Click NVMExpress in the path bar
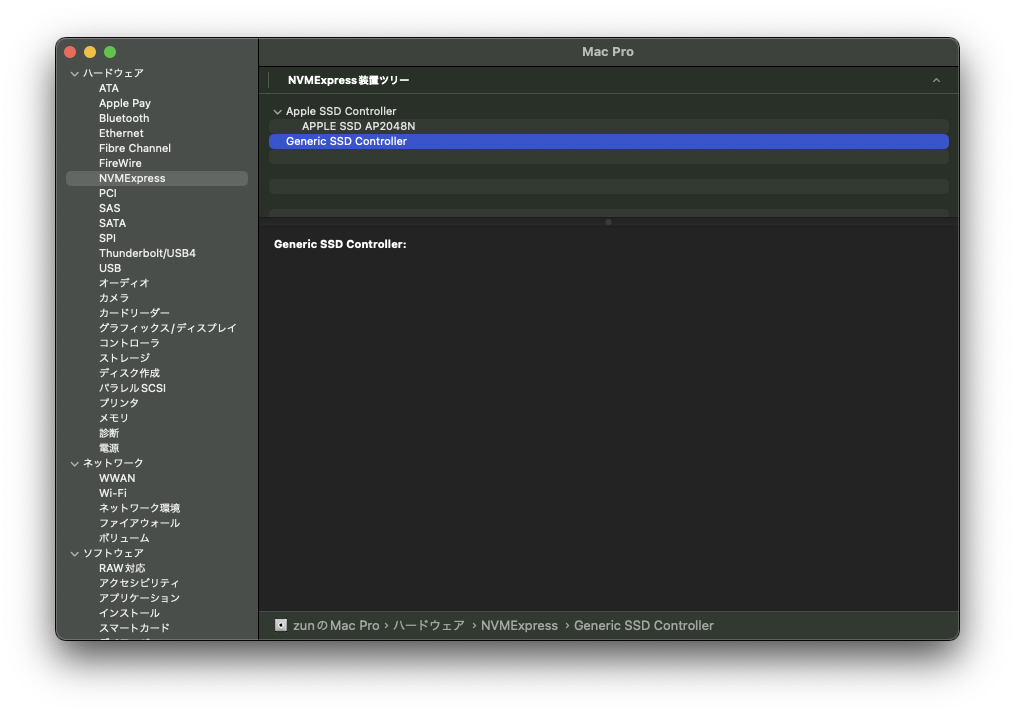1015x714 pixels. pos(519,625)
